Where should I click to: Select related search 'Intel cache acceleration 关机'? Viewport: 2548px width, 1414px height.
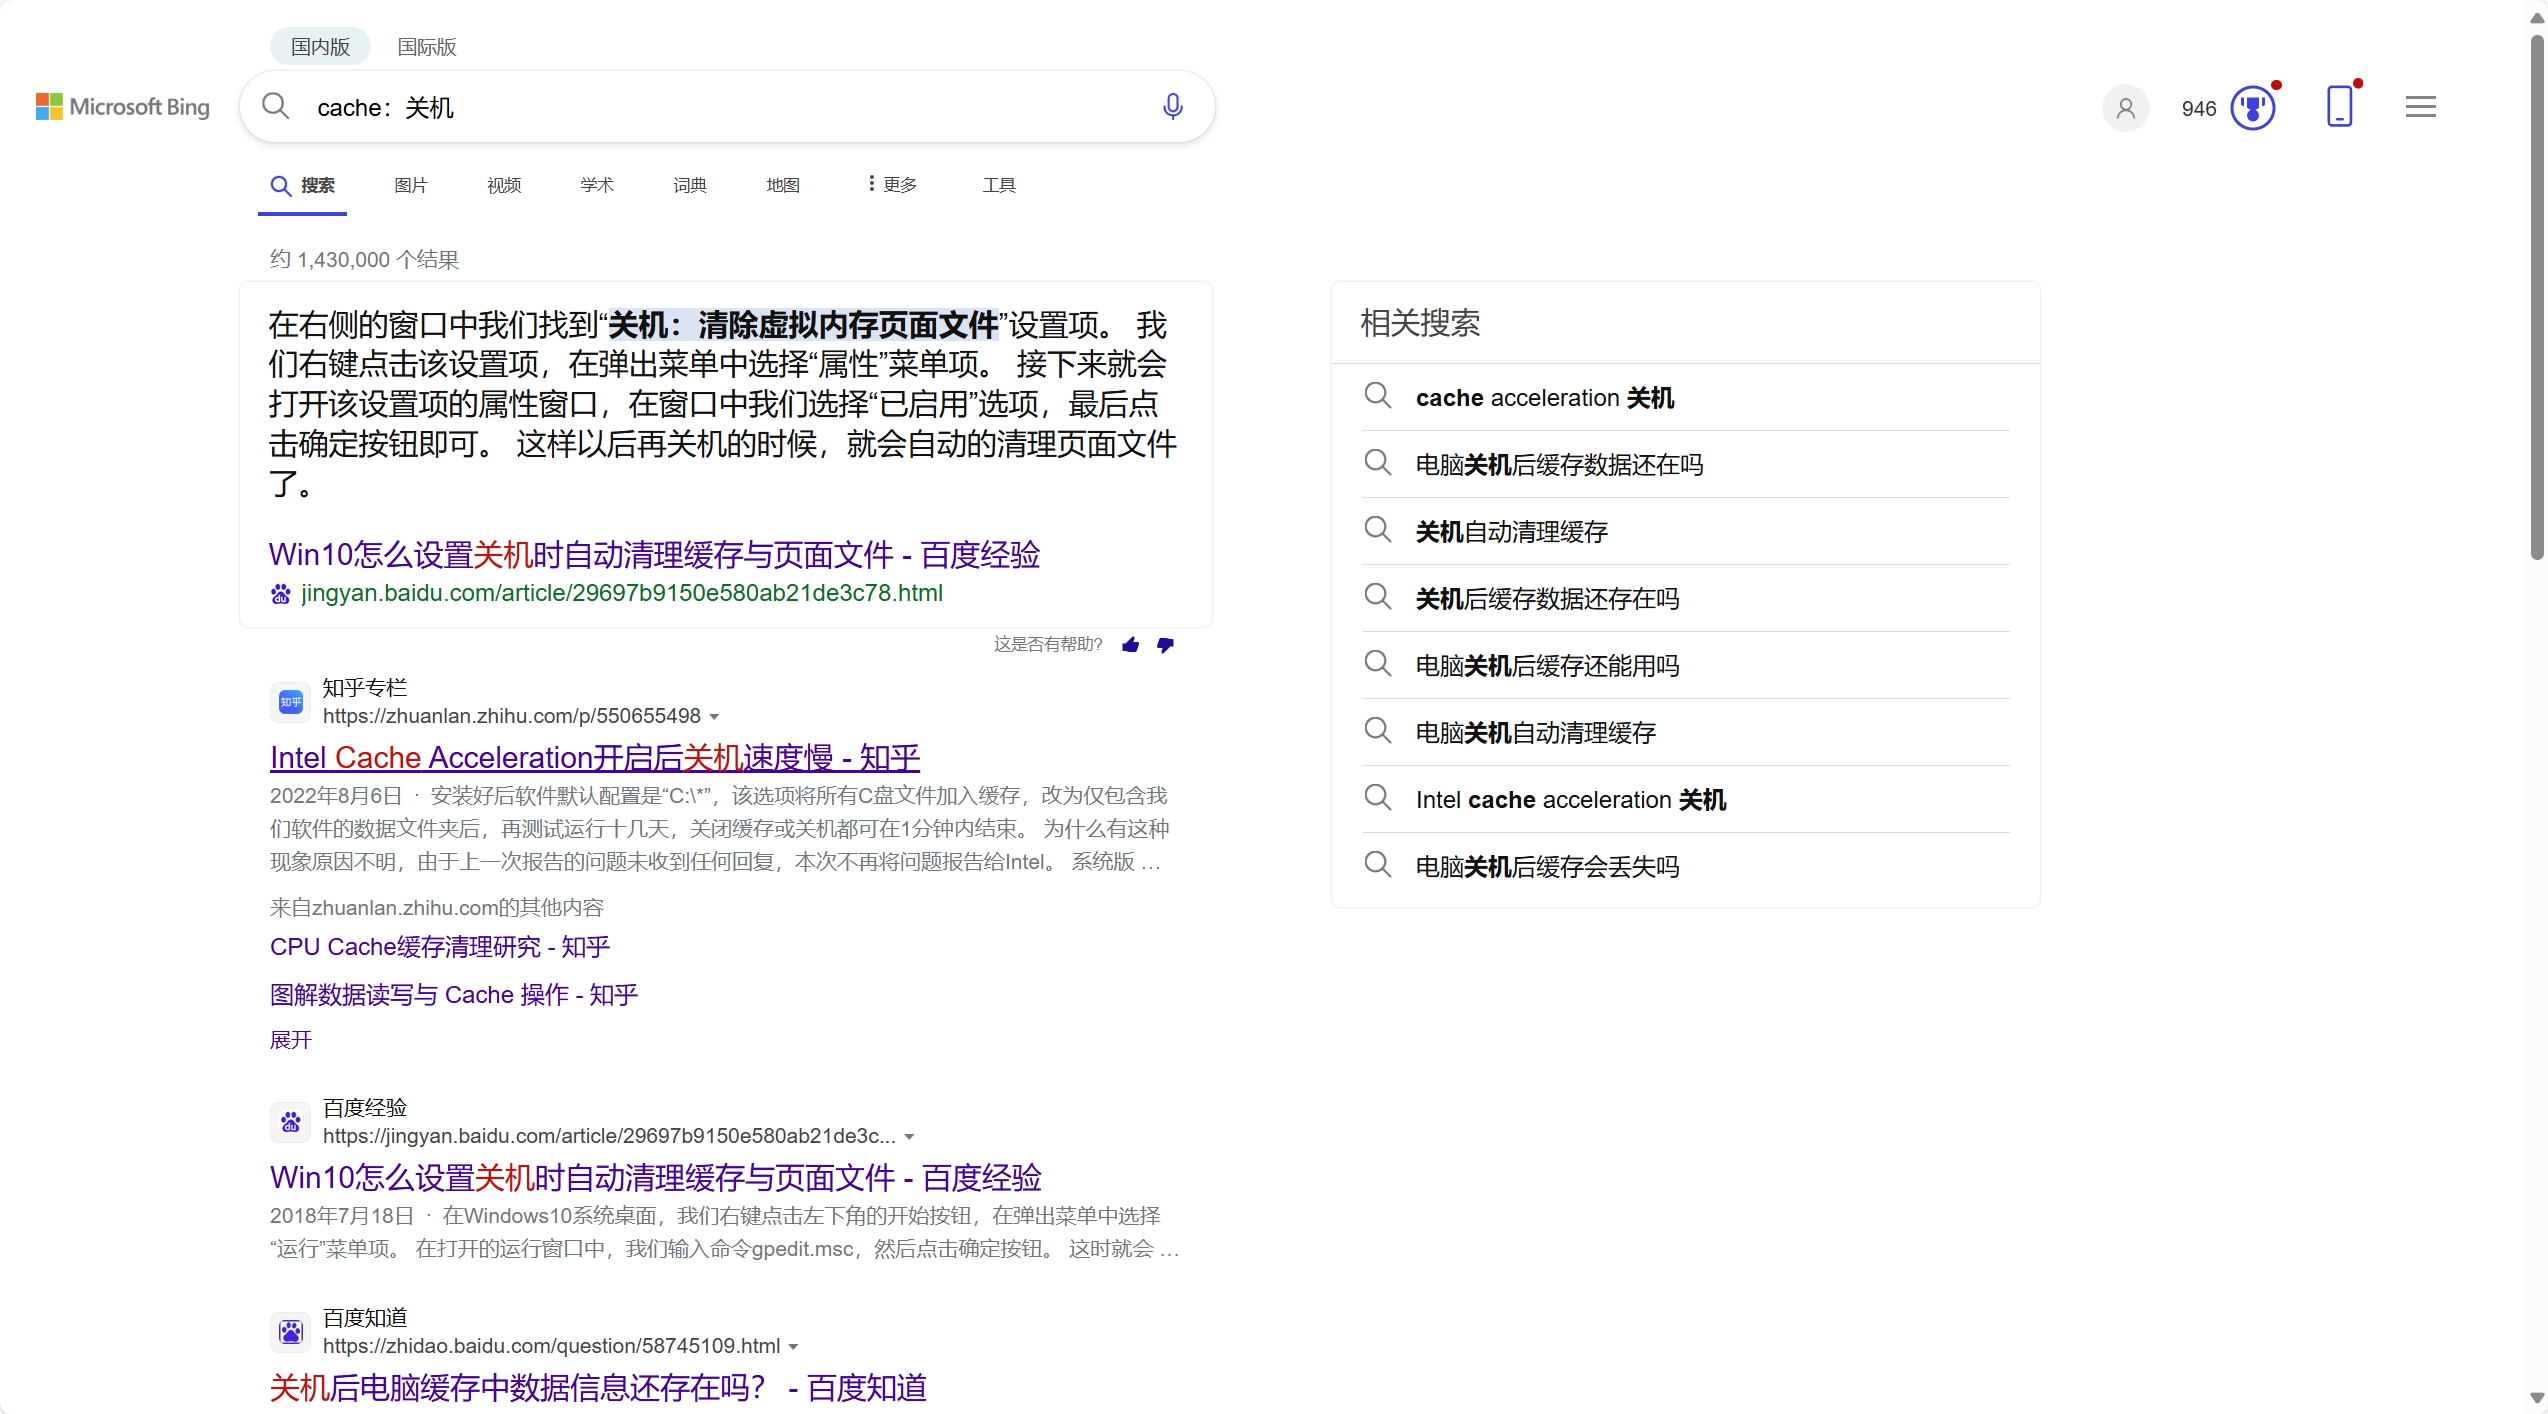point(1571,800)
